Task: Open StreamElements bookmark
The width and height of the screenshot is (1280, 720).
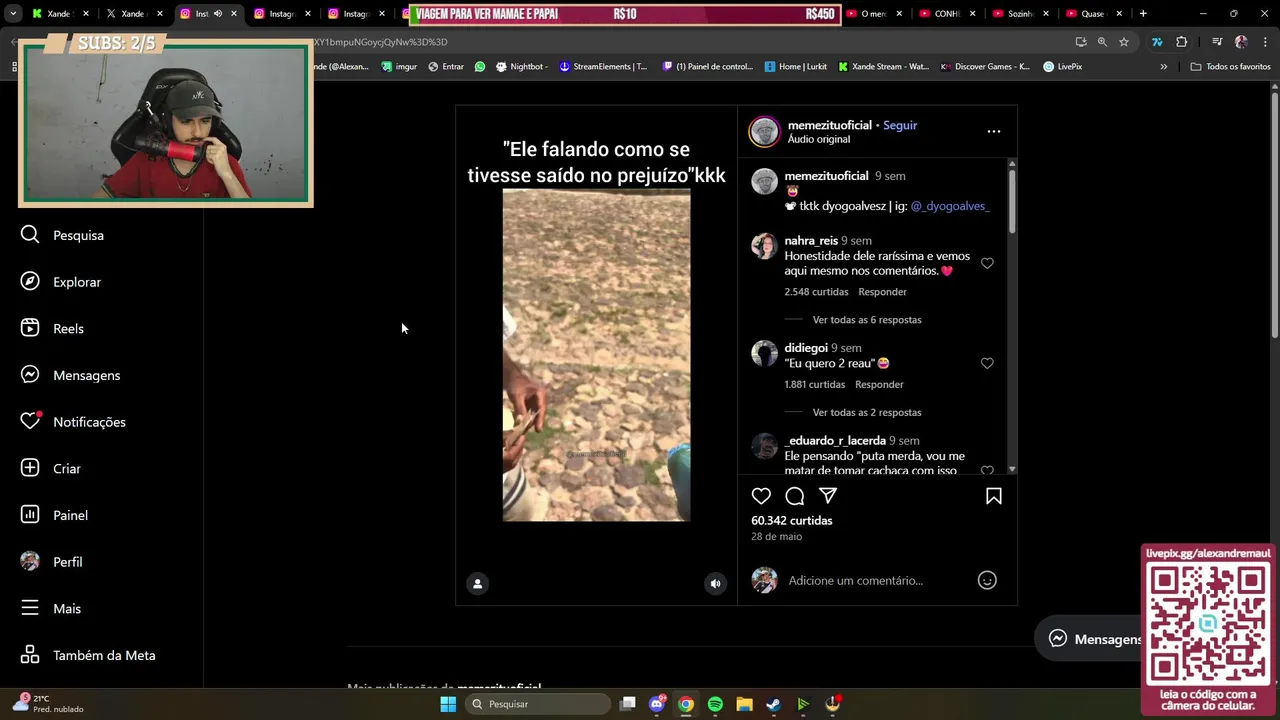Action: pos(603,67)
